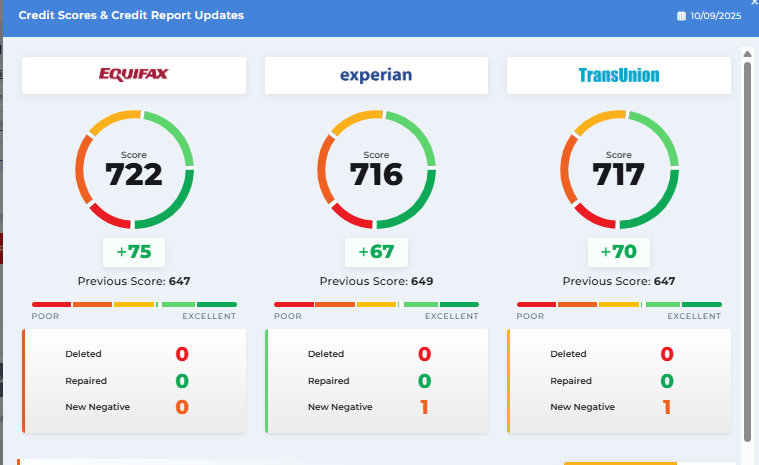
Task: Click the Experian poor-to-excellent rating bar
Action: click(376, 304)
